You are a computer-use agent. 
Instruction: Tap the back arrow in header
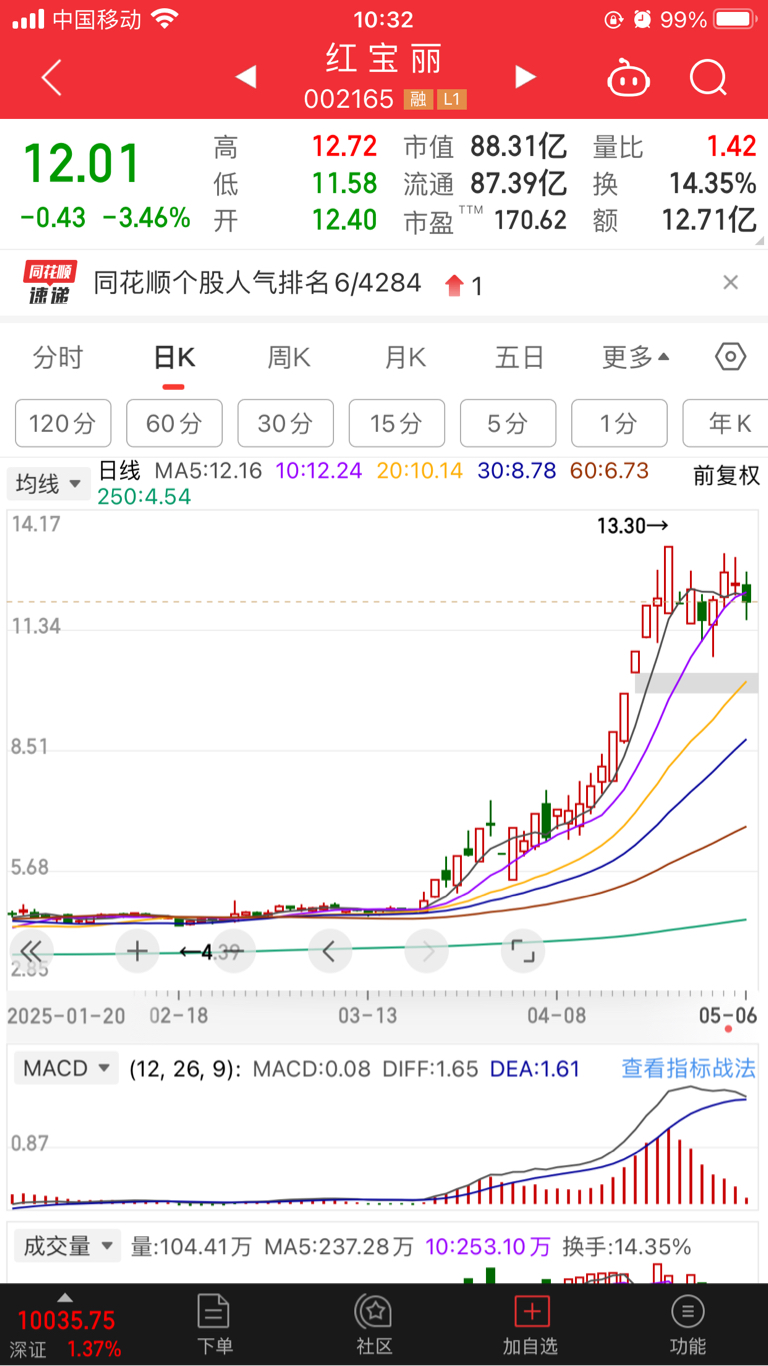(52, 77)
